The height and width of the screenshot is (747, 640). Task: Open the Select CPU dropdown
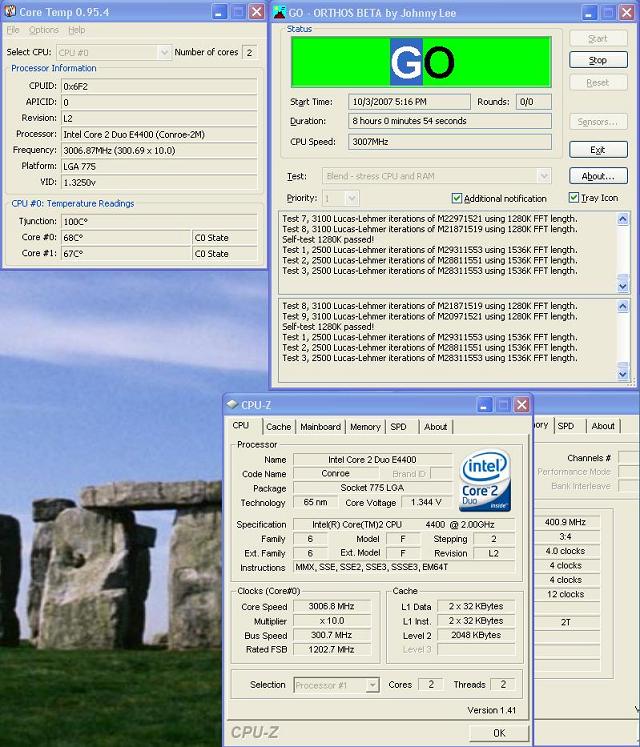click(164, 52)
